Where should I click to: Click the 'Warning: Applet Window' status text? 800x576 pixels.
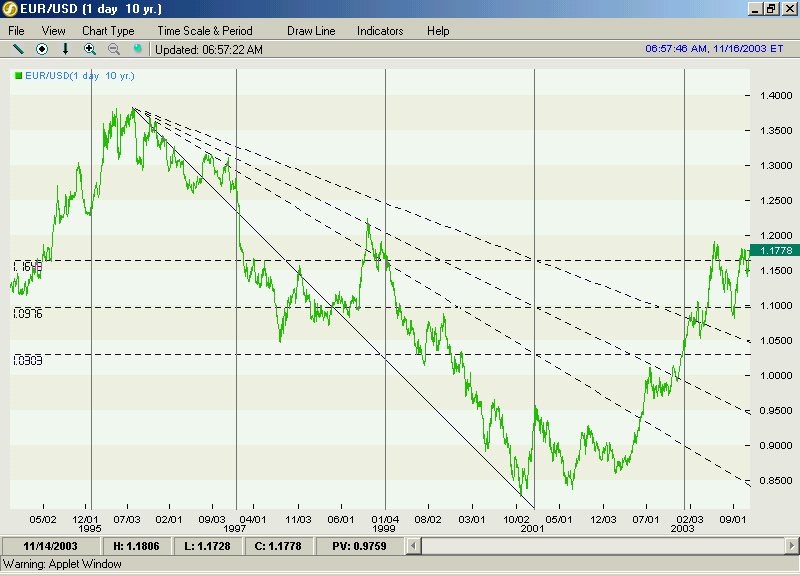(62, 564)
